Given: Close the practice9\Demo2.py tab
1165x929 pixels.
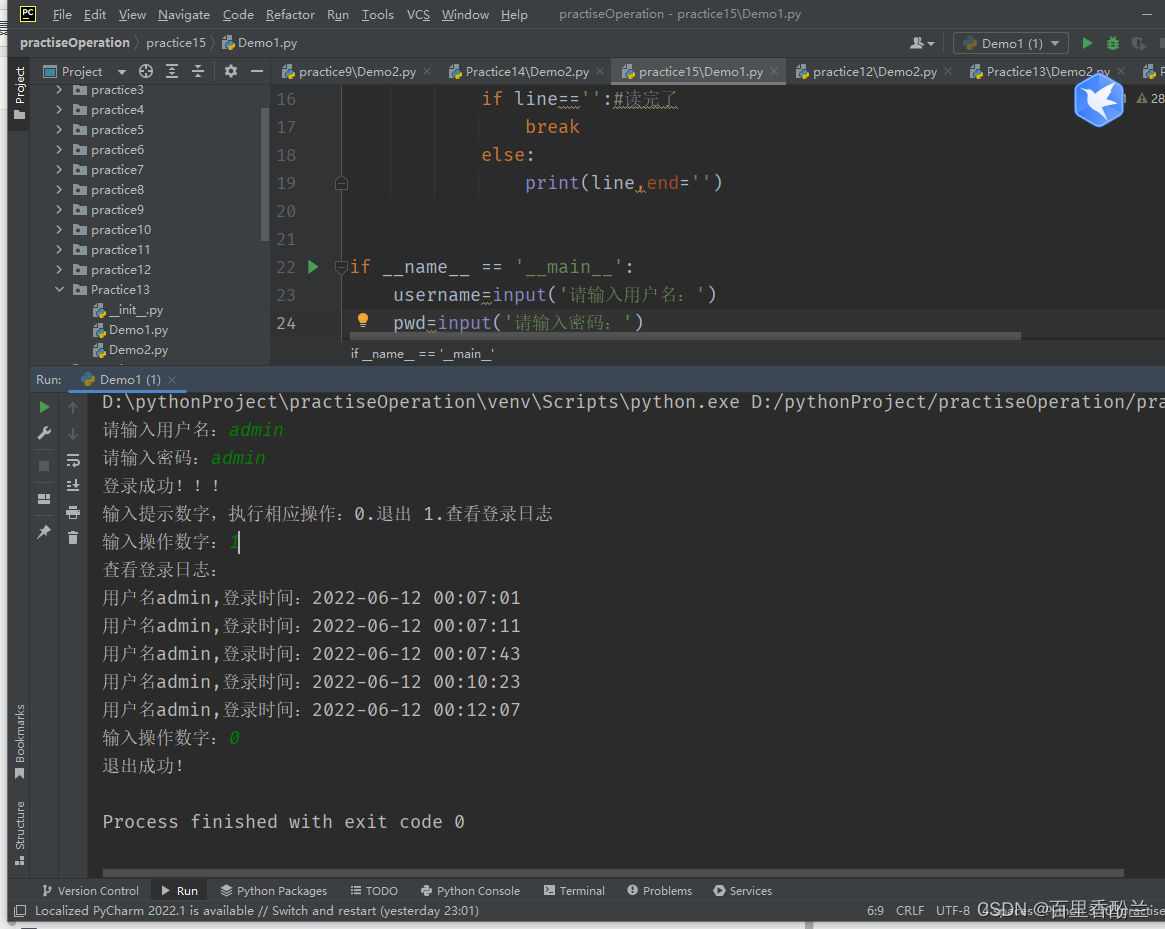Looking at the screenshot, I should click(x=427, y=71).
